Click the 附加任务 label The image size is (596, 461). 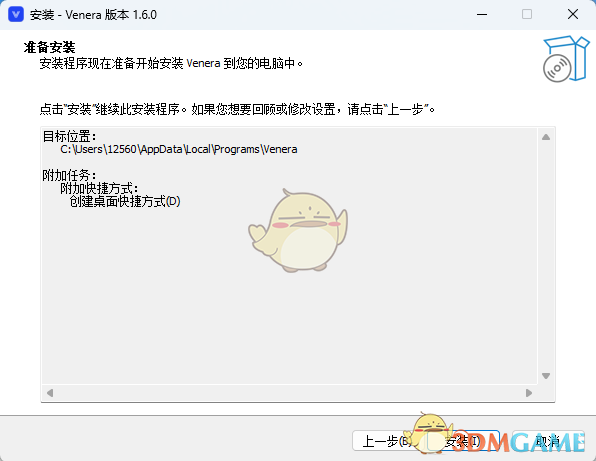(x=69, y=175)
